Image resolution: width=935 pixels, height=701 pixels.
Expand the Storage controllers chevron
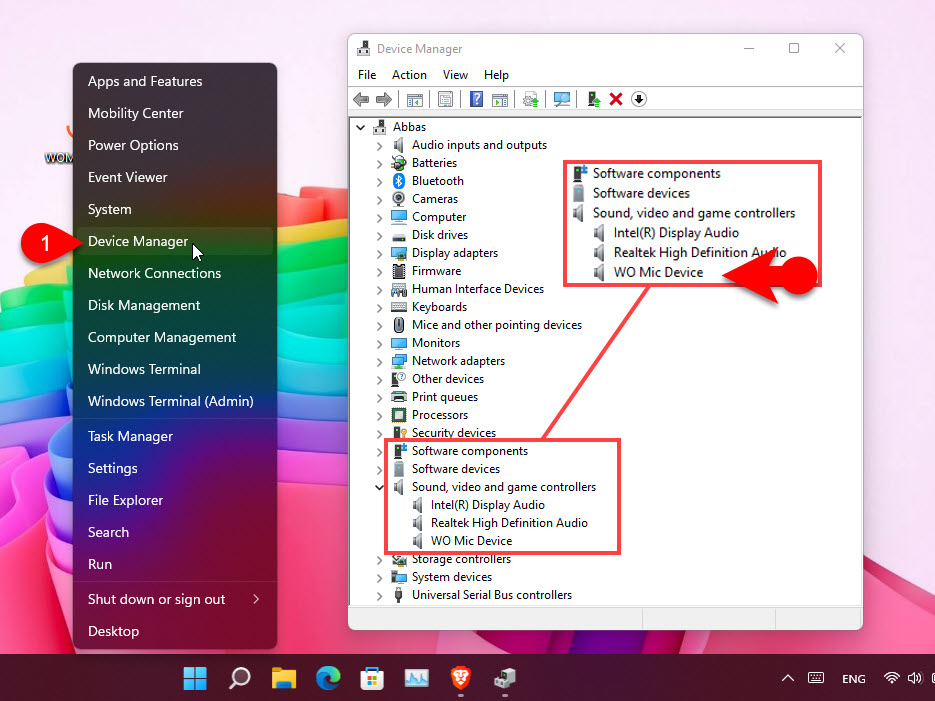pyautogui.click(x=380, y=560)
